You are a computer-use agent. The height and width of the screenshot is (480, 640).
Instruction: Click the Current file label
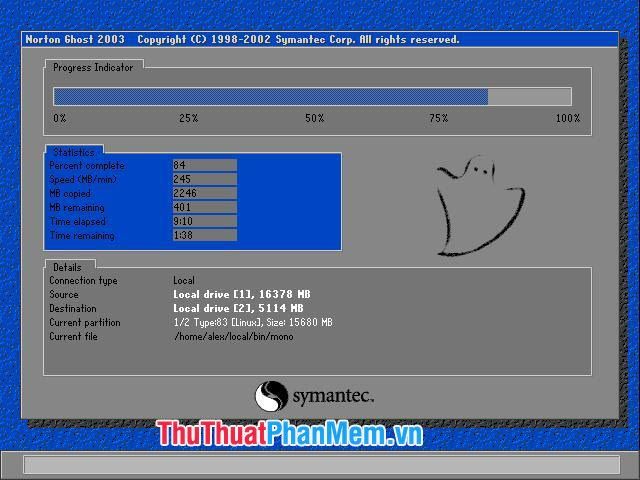tap(73, 337)
